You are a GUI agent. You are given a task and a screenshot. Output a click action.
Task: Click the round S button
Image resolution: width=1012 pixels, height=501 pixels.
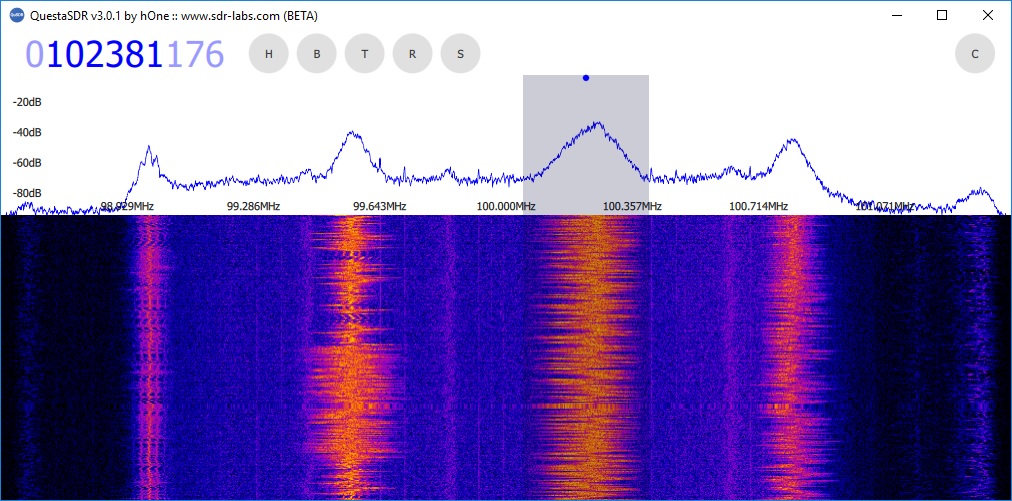460,54
